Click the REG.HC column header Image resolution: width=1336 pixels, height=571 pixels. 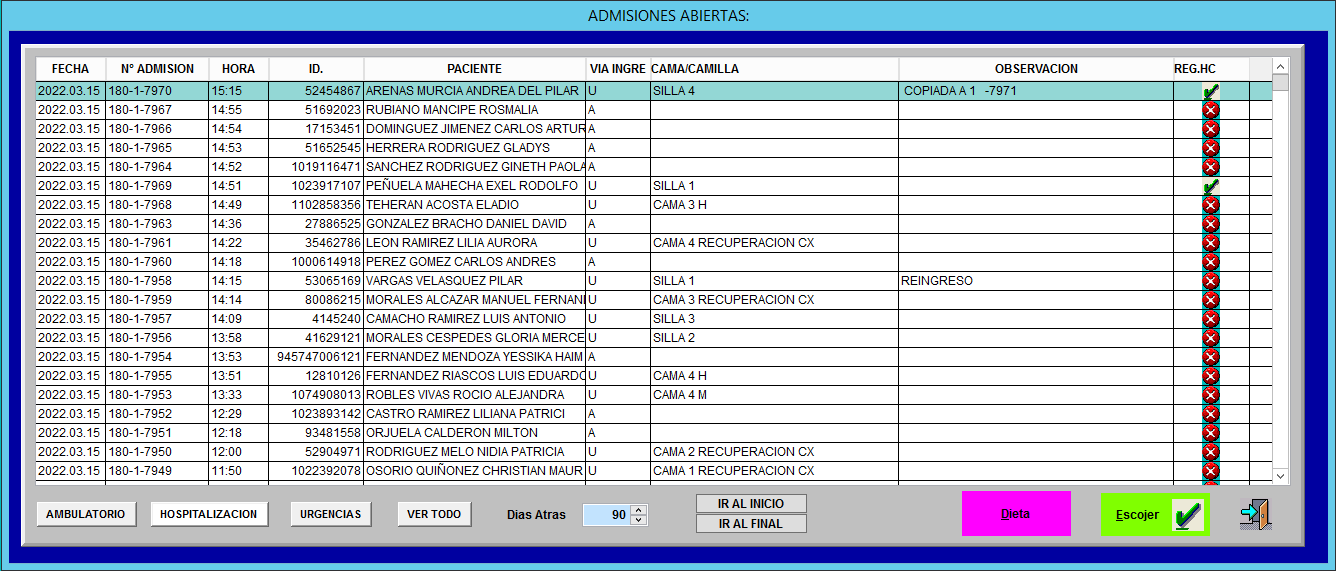1211,69
